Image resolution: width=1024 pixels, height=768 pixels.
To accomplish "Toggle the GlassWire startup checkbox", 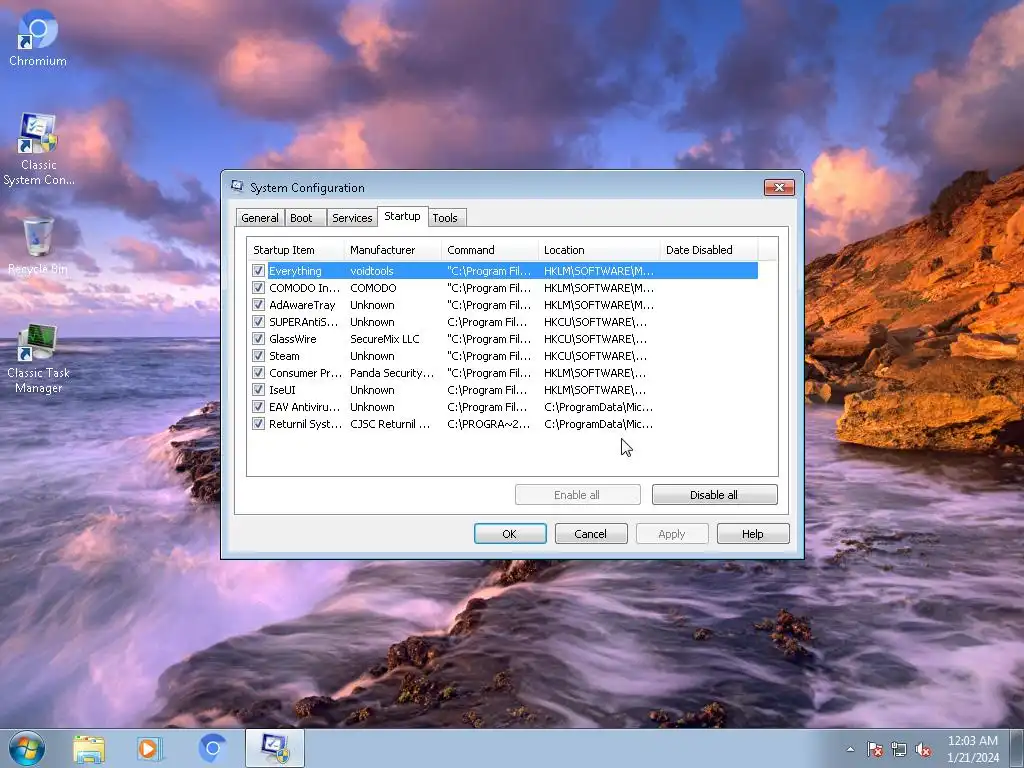I will (258, 338).
